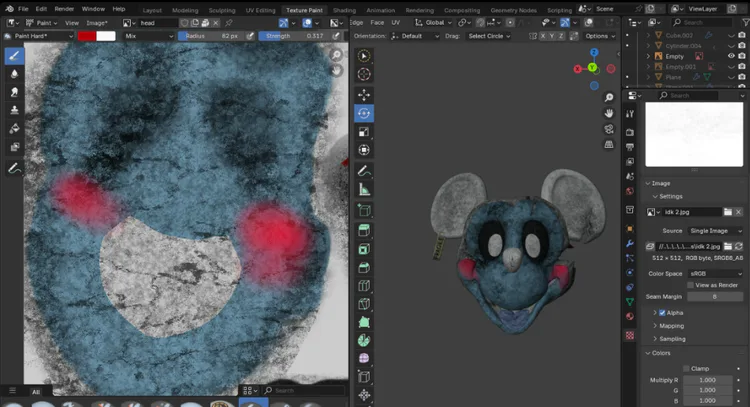The width and height of the screenshot is (750, 407).
Task: Select the Draw brush tool
Action: (x=15, y=55)
